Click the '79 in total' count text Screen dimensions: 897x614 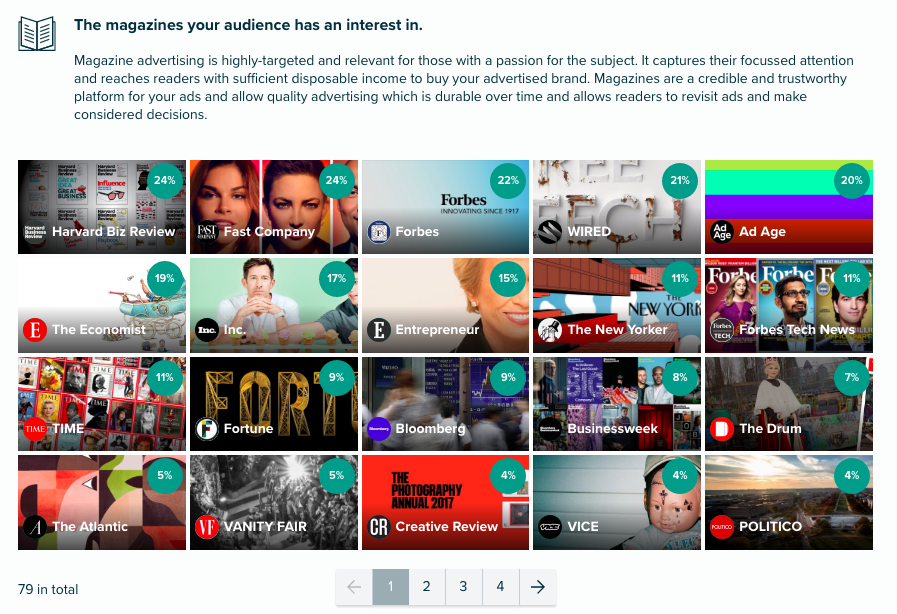48,589
